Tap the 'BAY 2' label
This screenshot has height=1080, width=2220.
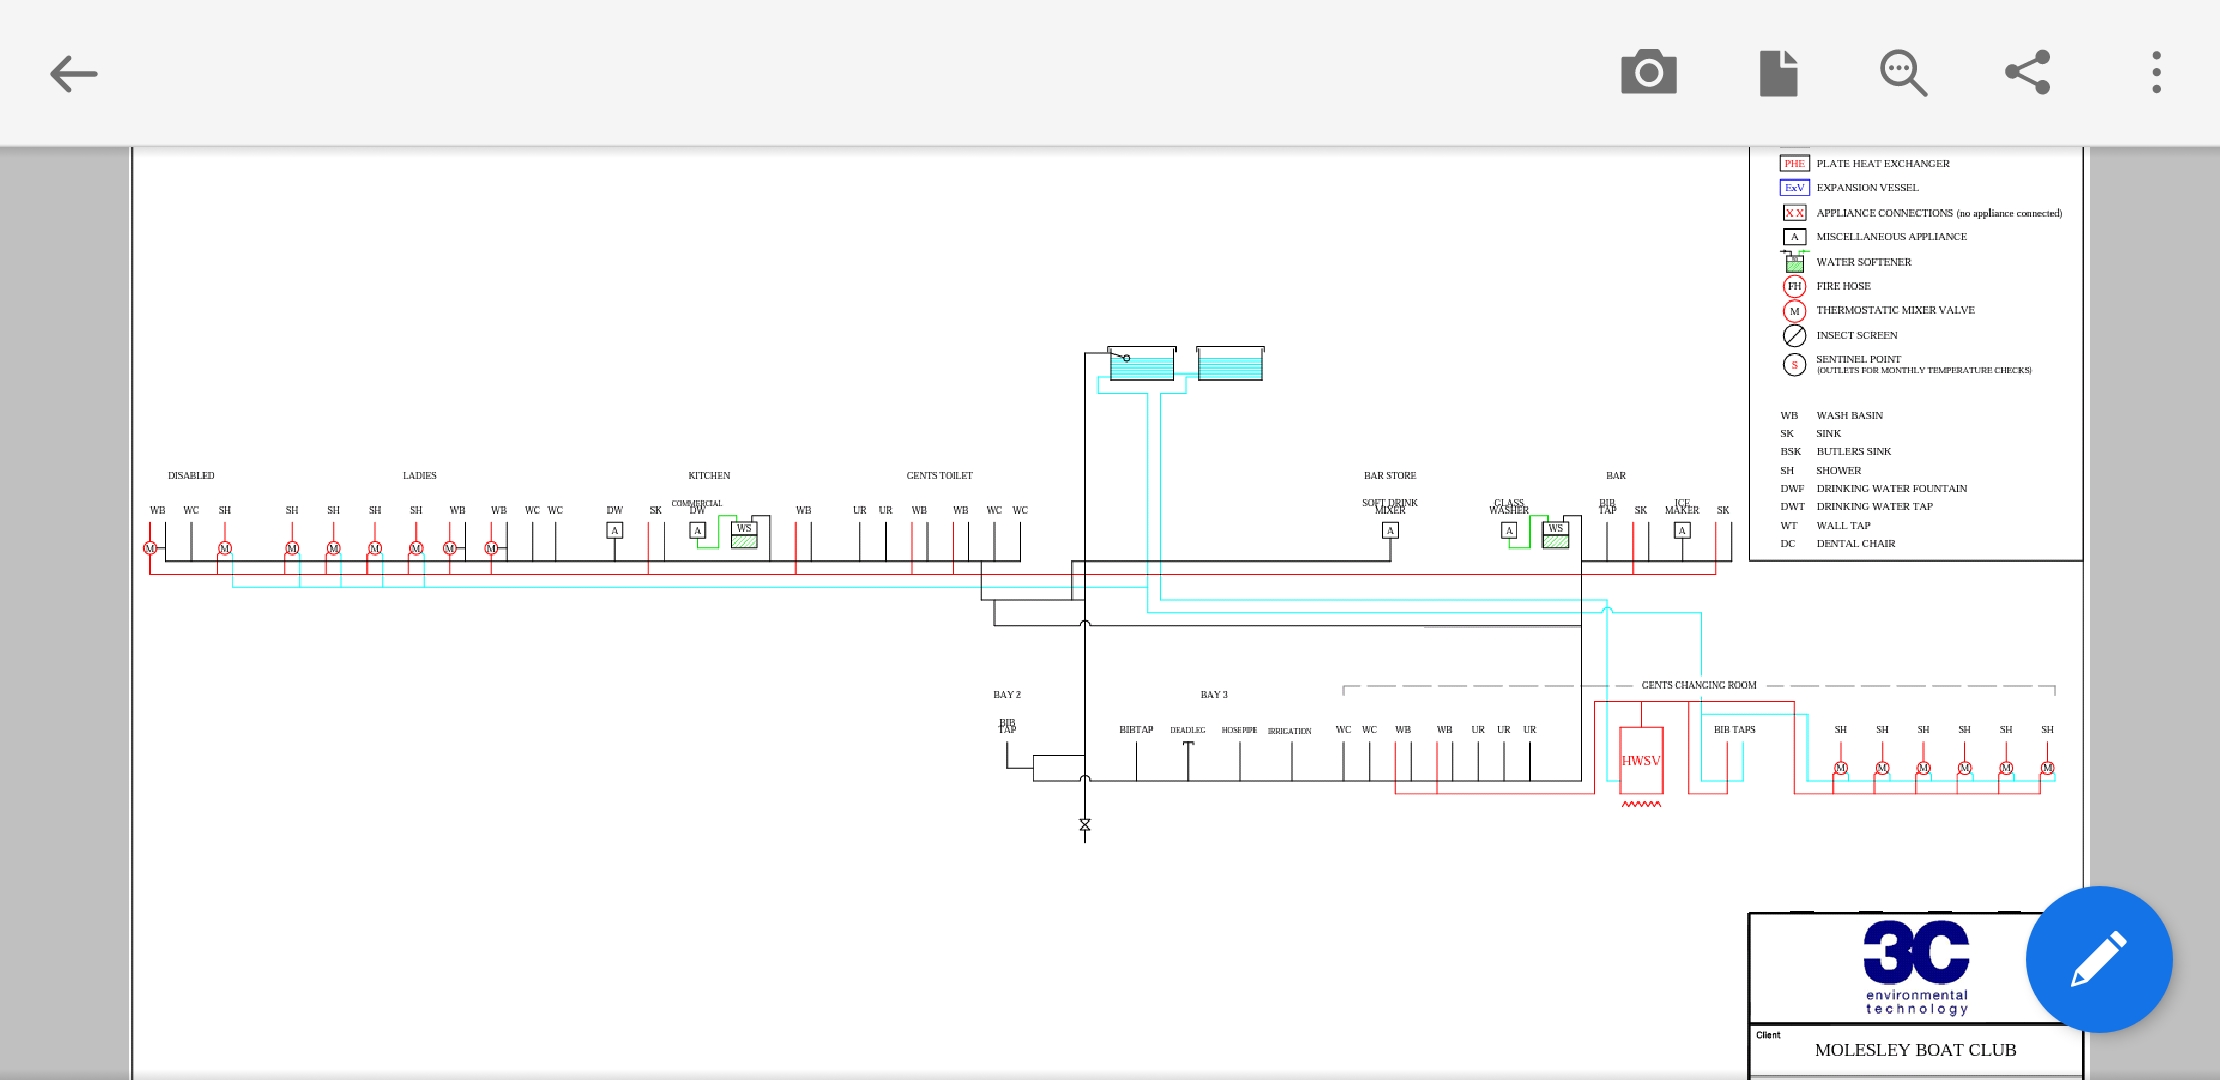click(x=1007, y=694)
